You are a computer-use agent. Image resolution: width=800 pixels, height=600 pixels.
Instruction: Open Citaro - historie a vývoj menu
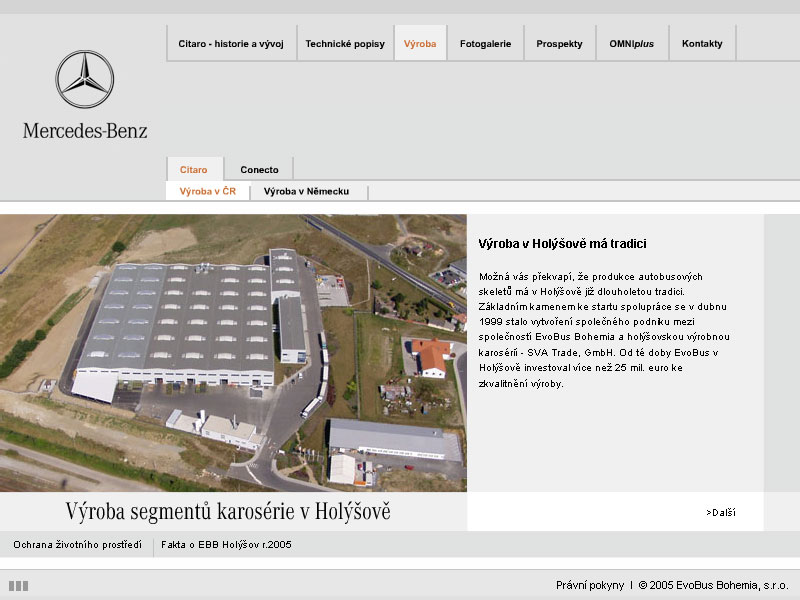(x=231, y=44)
